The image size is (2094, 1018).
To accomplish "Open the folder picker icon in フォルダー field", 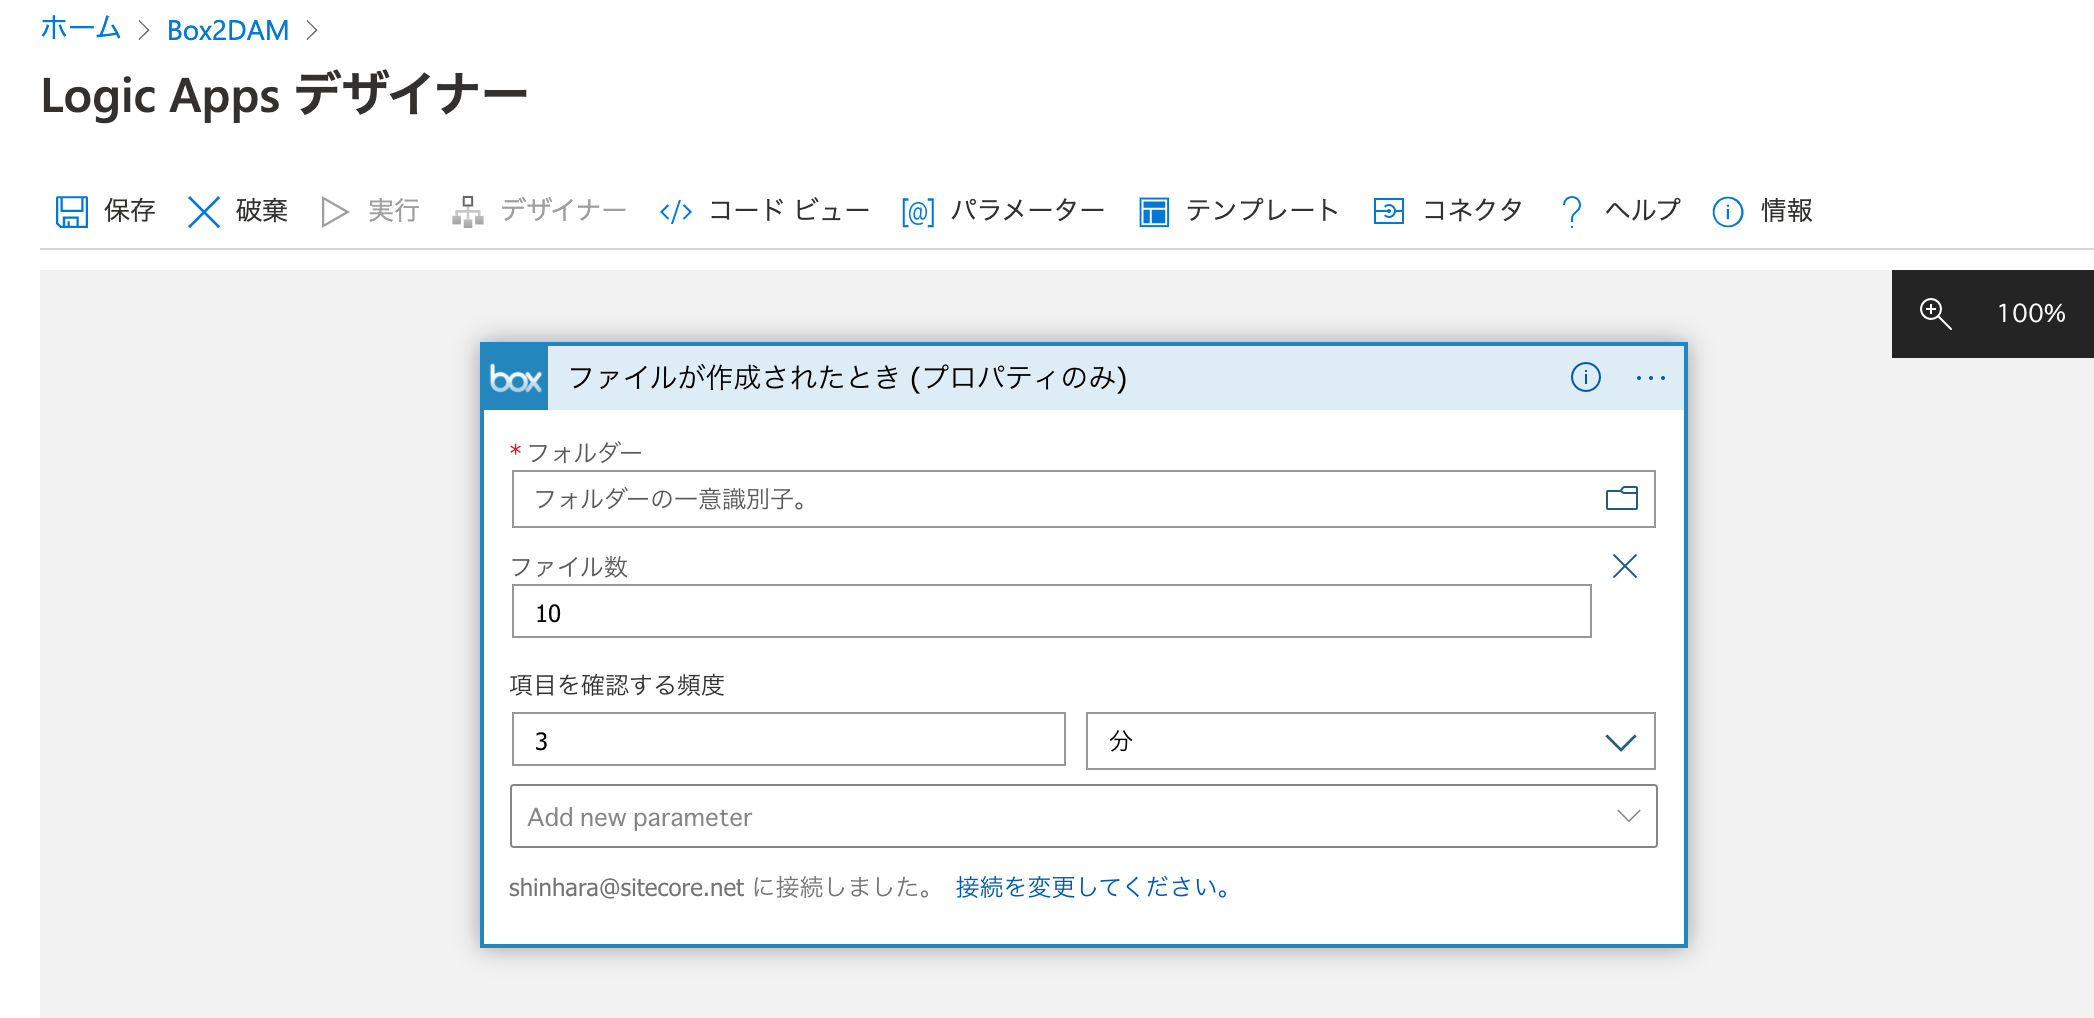I will (x=1622, y=498).
